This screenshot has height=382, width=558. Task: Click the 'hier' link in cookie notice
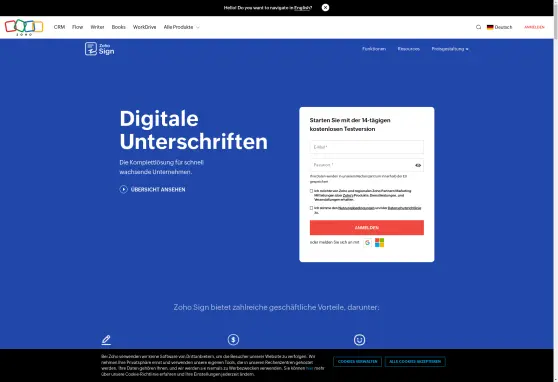[309, 368]
